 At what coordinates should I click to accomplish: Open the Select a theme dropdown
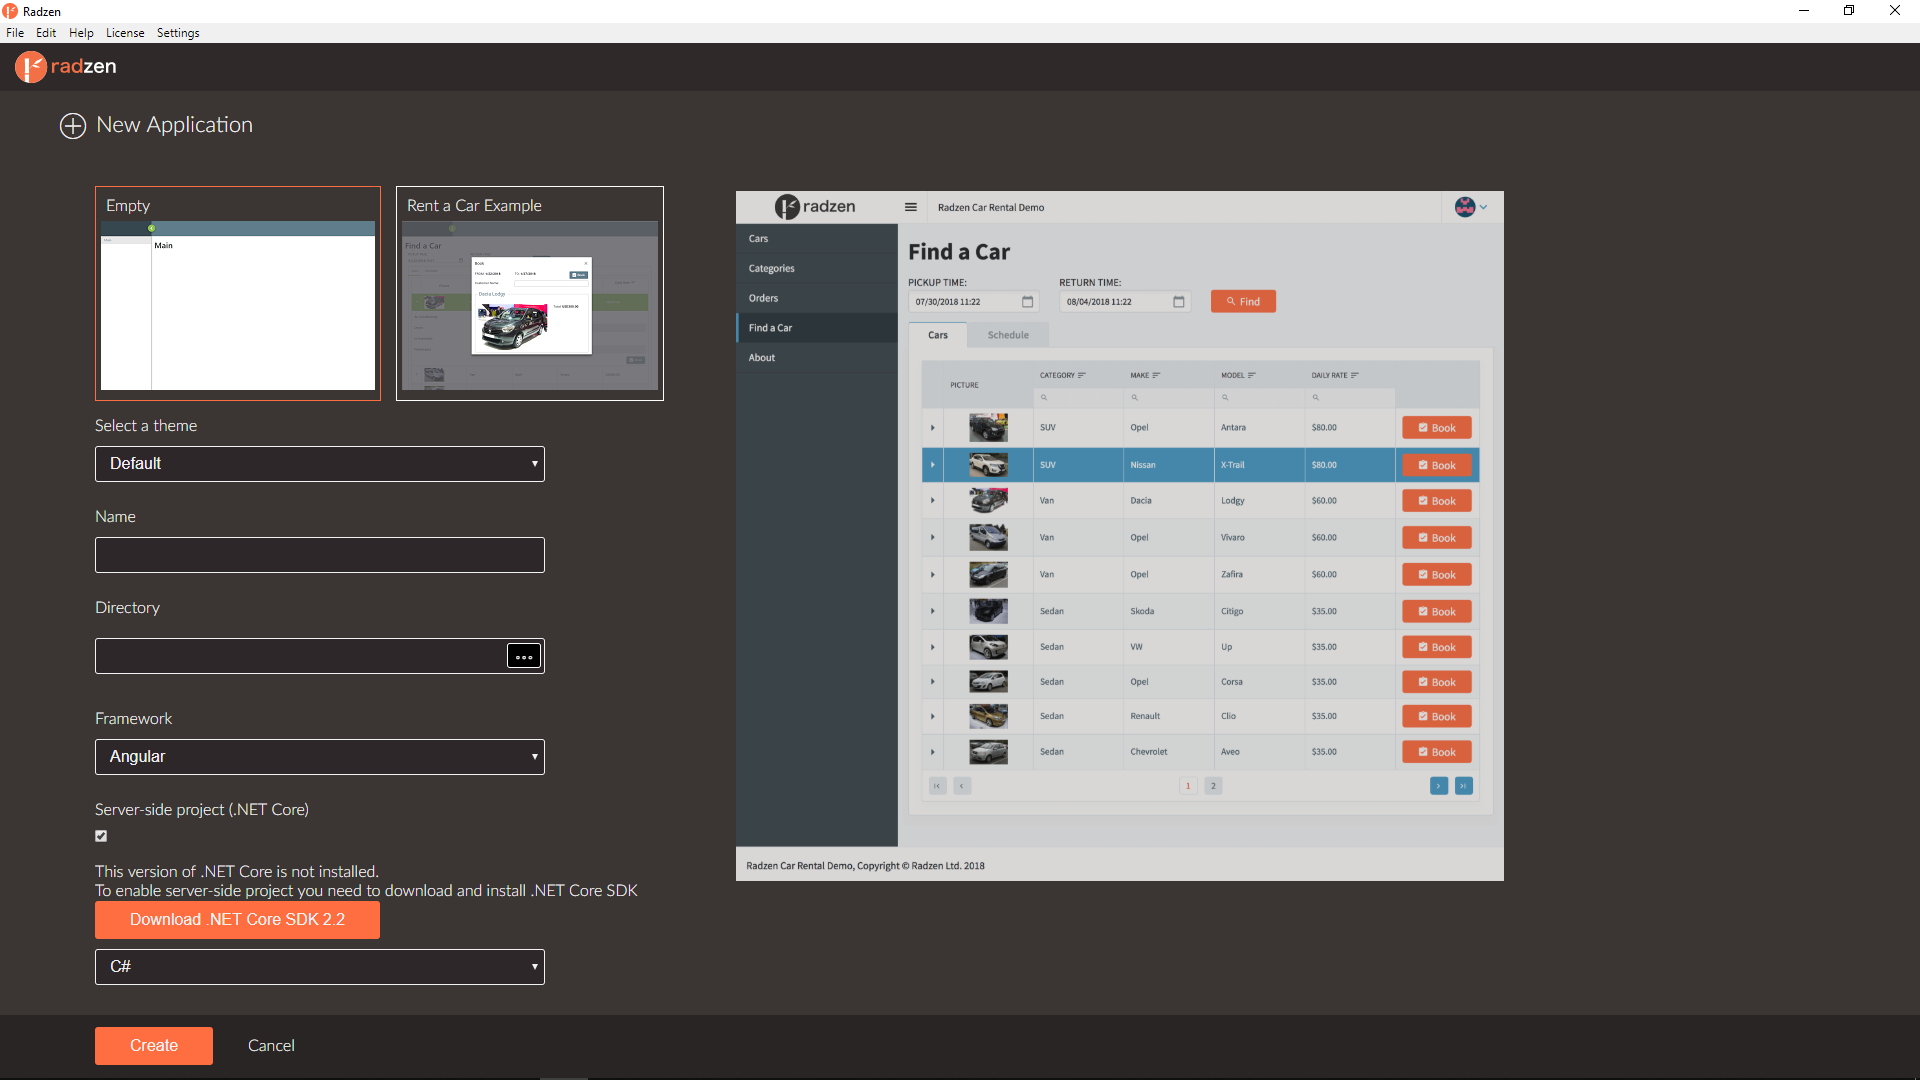tap(320, 464)
